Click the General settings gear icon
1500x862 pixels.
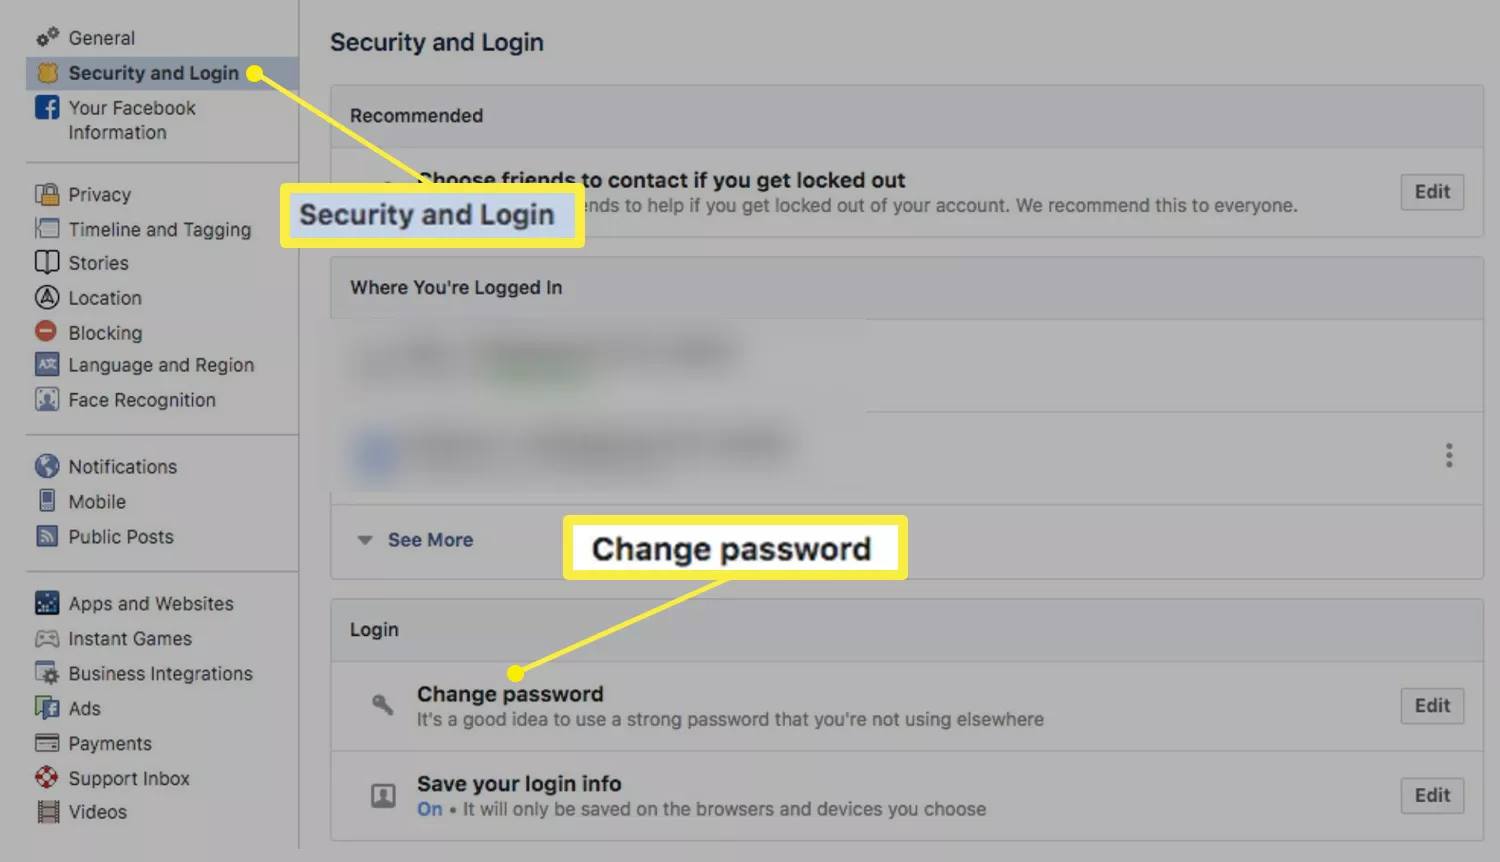[47, 38]
